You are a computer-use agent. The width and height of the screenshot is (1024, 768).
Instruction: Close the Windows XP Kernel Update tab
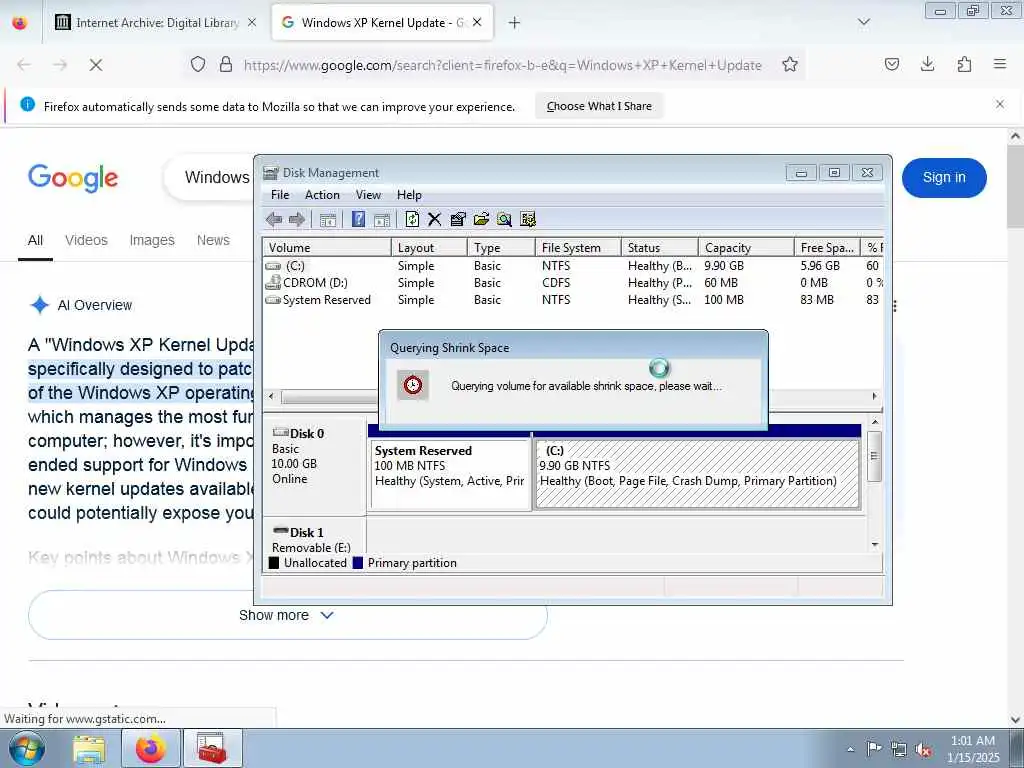477,22
